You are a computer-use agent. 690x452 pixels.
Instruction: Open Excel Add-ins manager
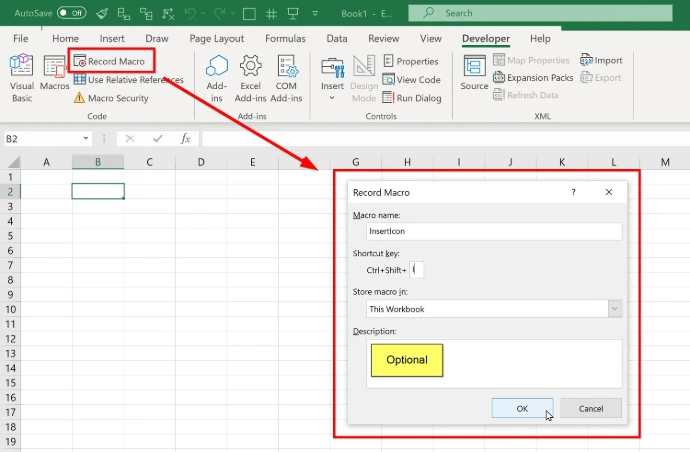click(250, 78)
